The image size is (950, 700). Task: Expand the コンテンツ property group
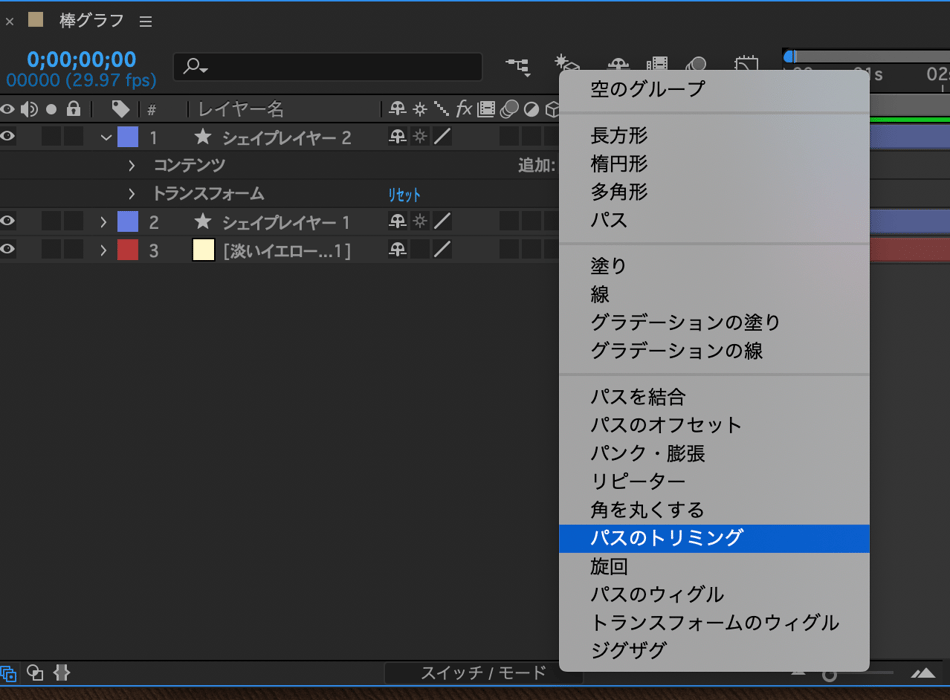[x=131, y=165]
